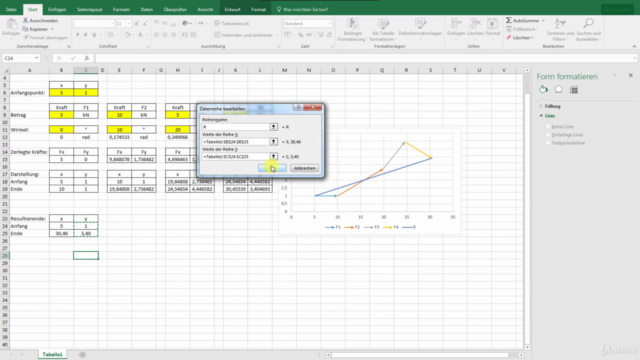
Task: Close the Form formatieren pane
Action: pos(631,75)
